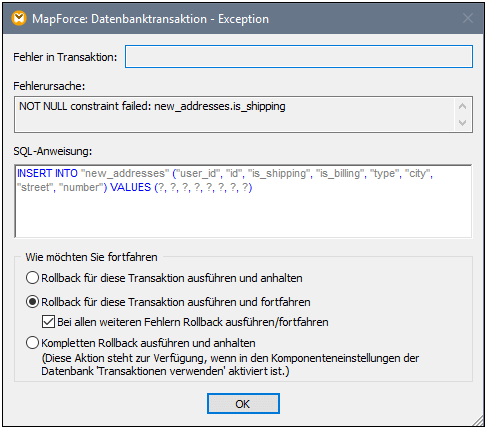Viewport: 487px width, 429px height.
Task: Click the Transaktionen verwenden hint note
Action: tap(230, 364)
